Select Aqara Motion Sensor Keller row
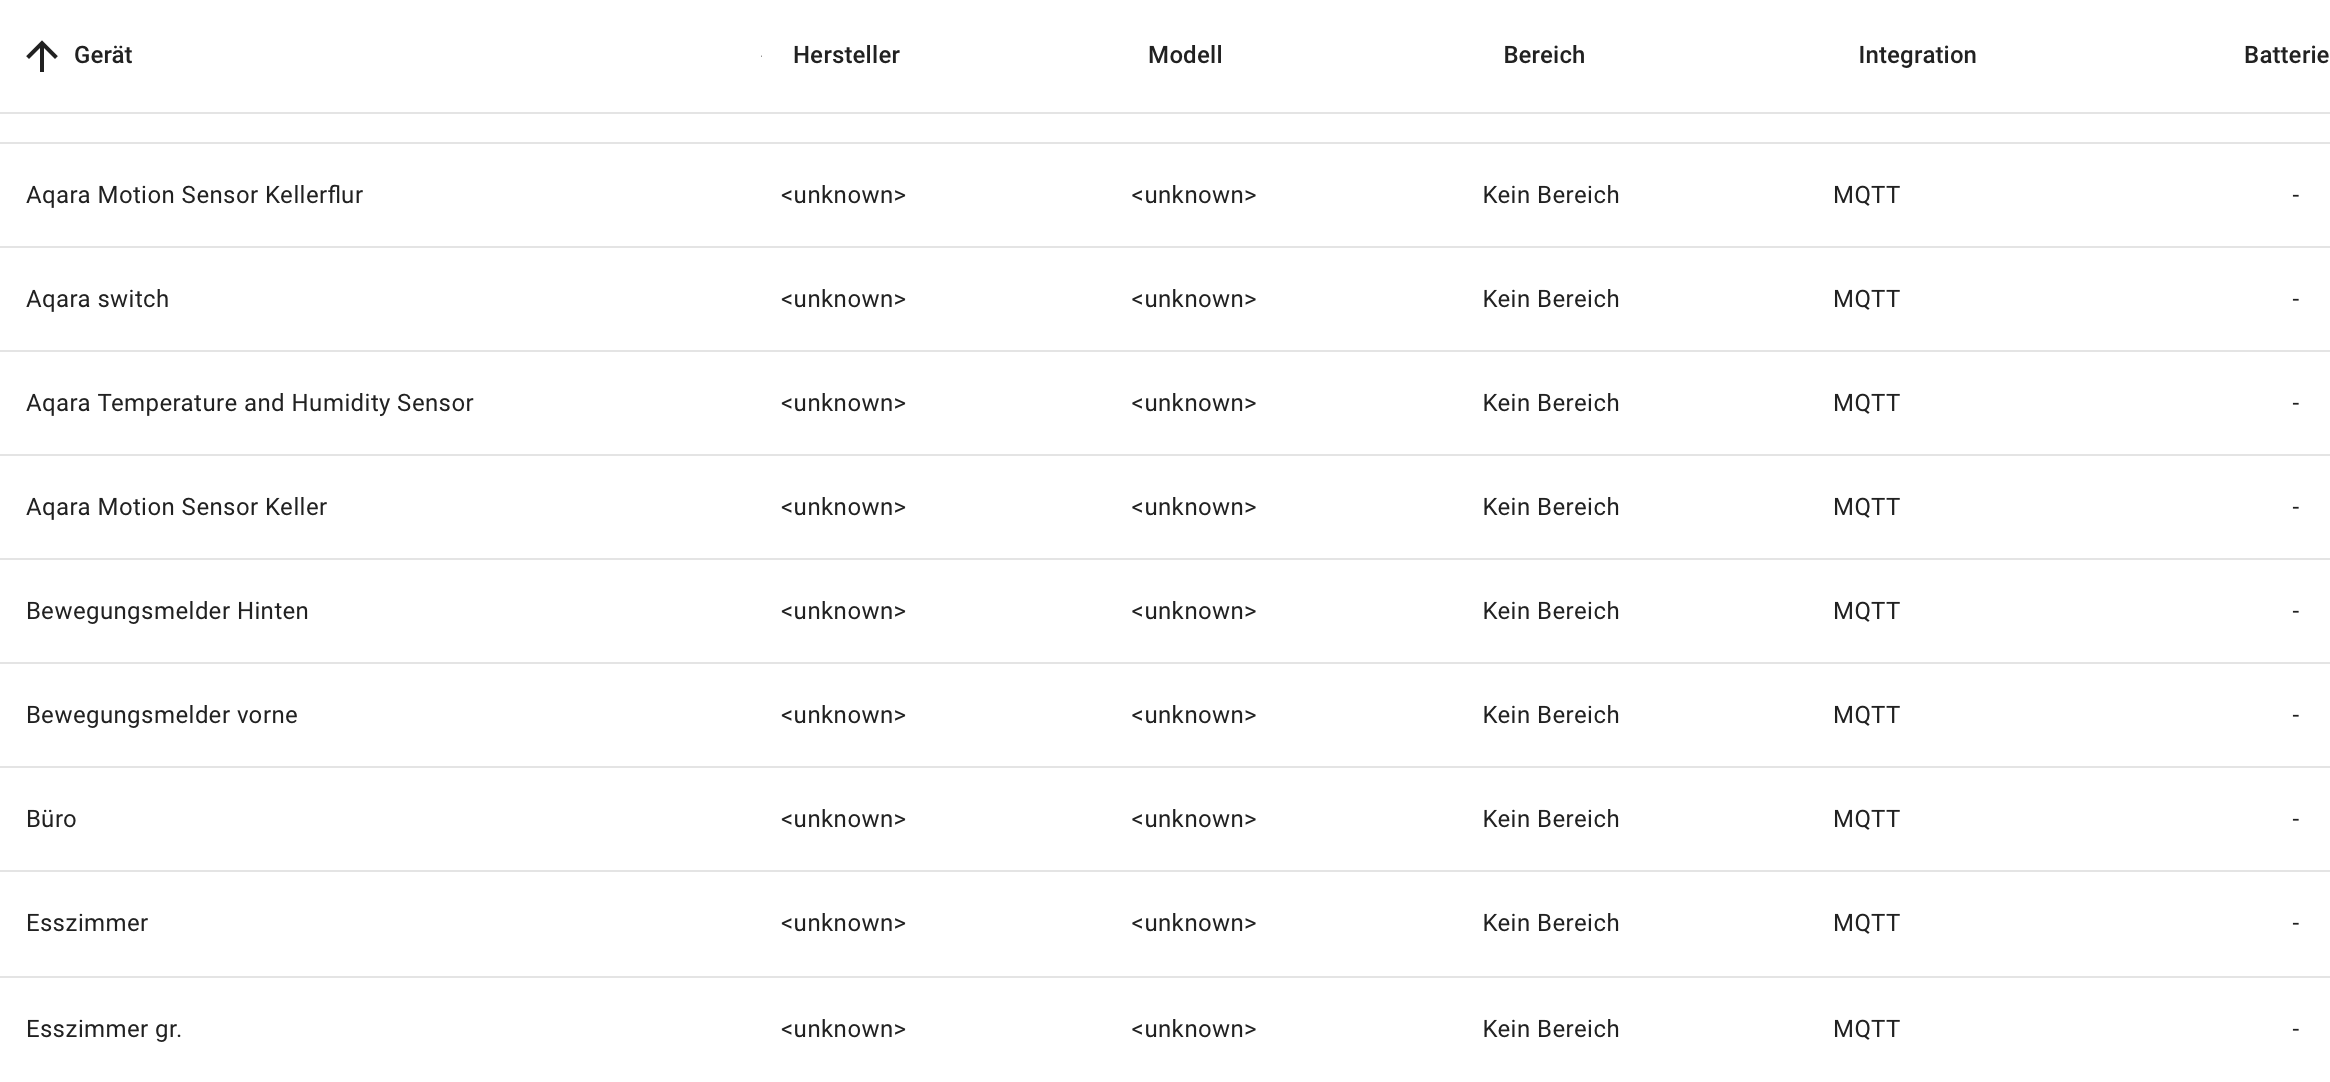The image size is (2330, 1082). point(1165,507)
